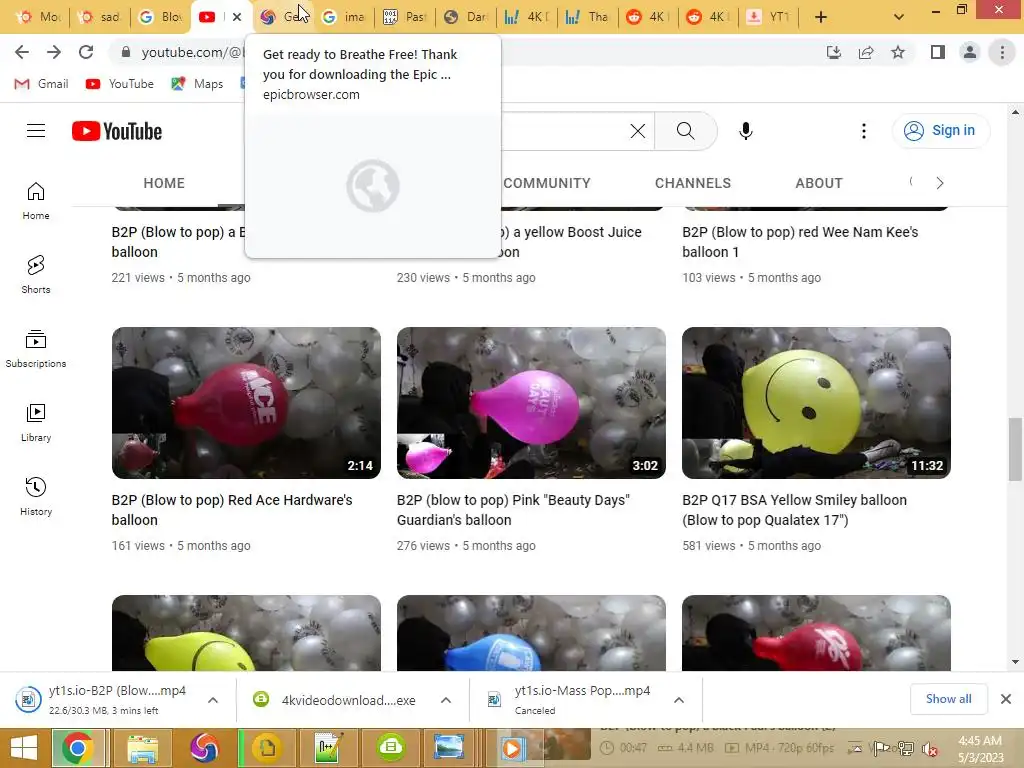The width and height of the screenshot is (1024, 768).
Task: Play the blue balloon video thumbnail
Action: [531, 633]
